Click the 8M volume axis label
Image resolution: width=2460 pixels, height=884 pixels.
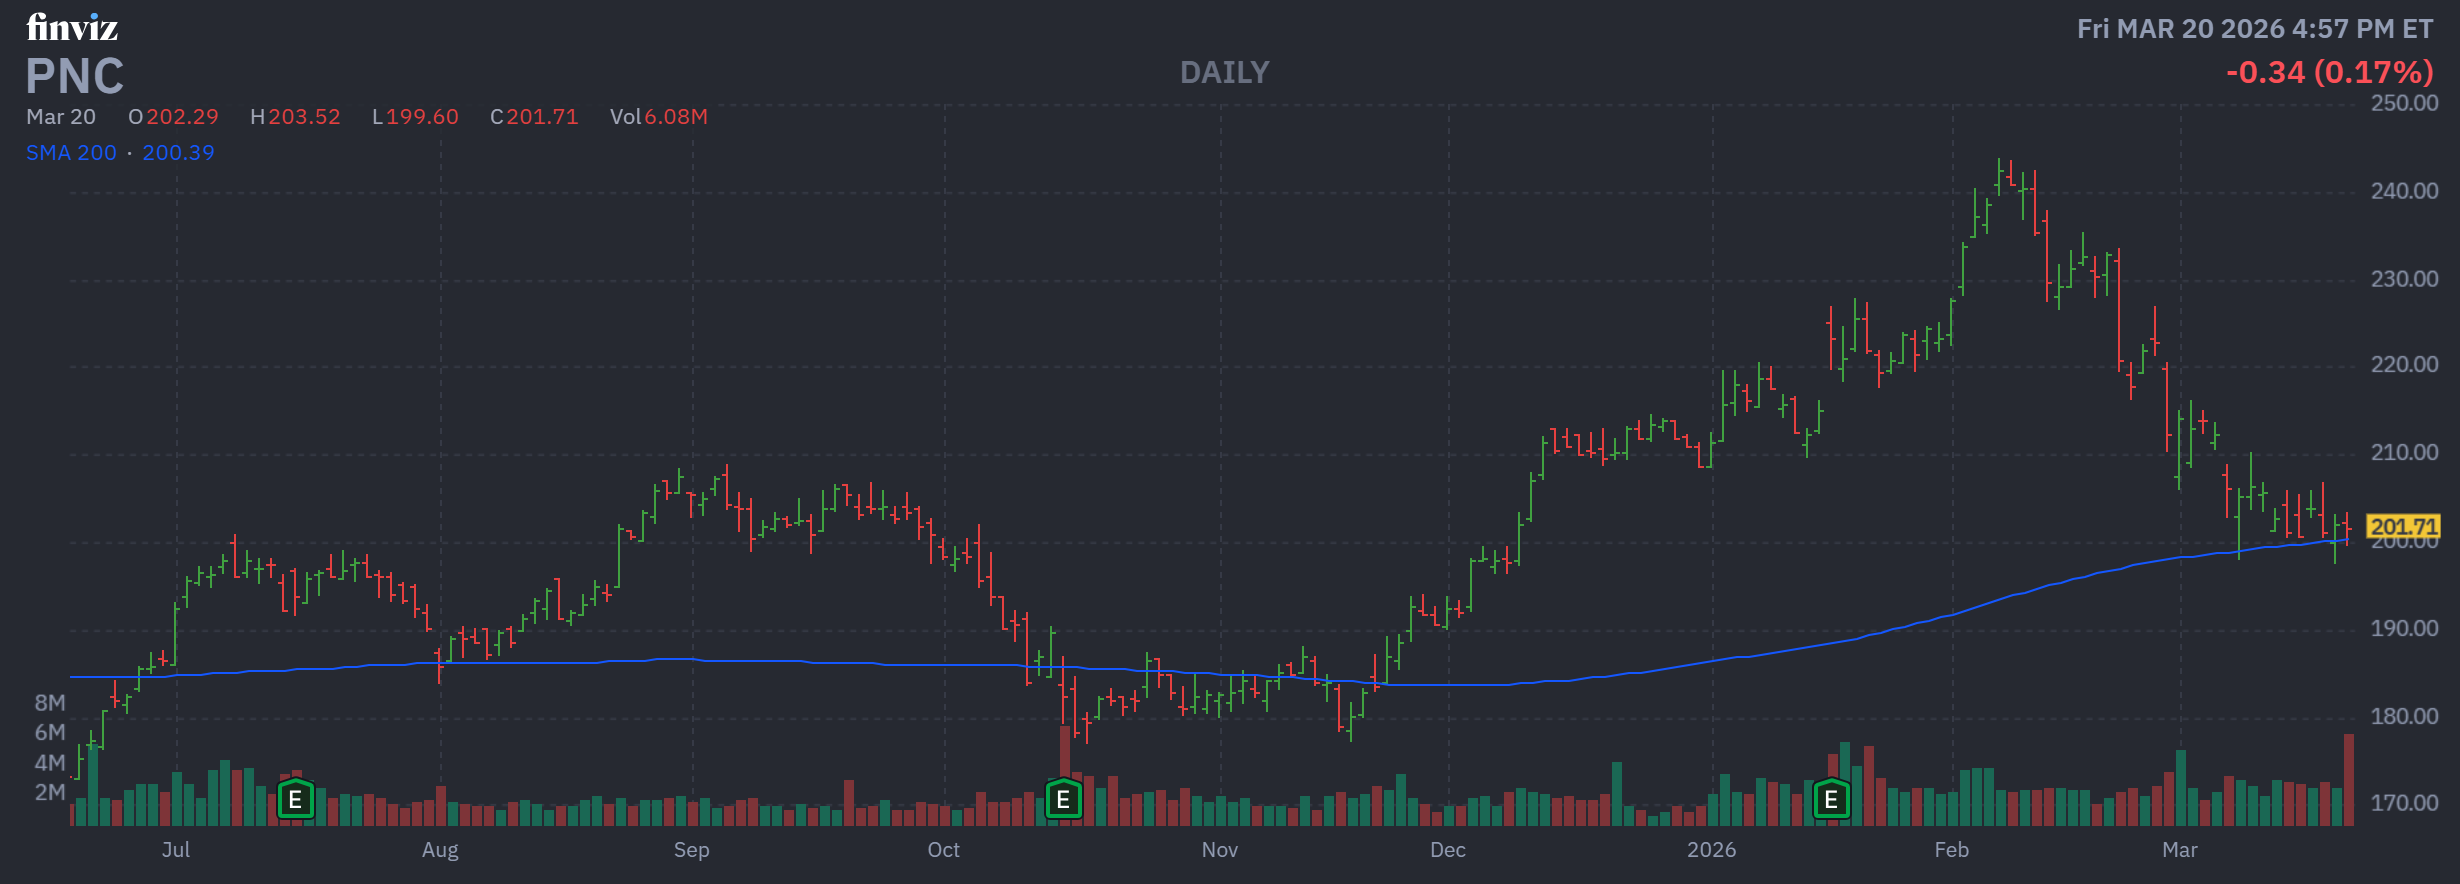[50, 703]
